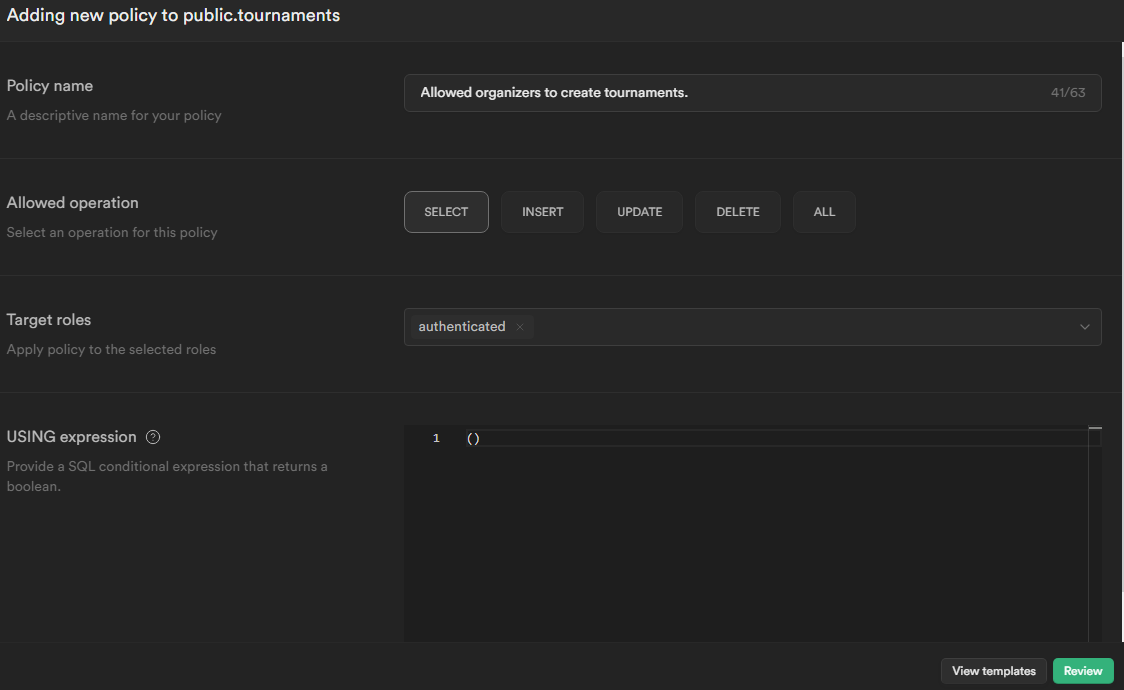Set operation to DELETE

coord(738,212)
